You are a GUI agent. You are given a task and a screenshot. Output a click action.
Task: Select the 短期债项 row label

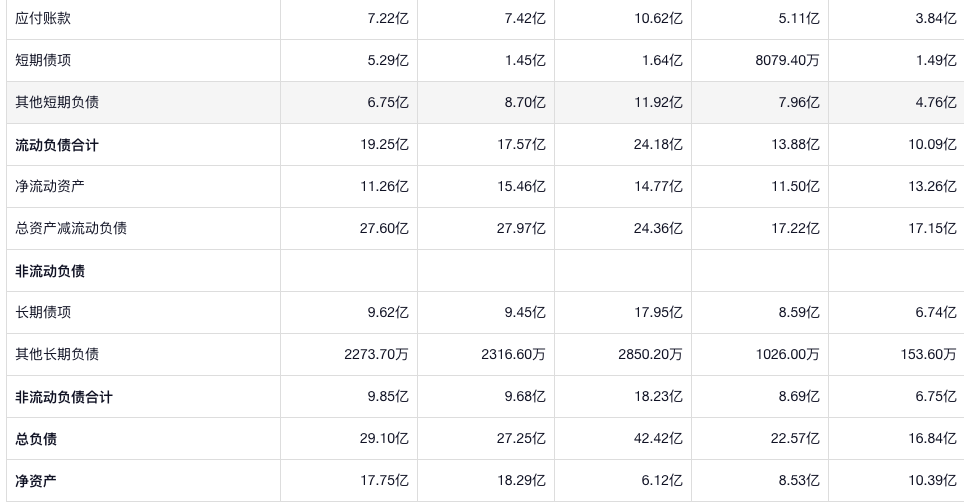click(x=43, y=60)
